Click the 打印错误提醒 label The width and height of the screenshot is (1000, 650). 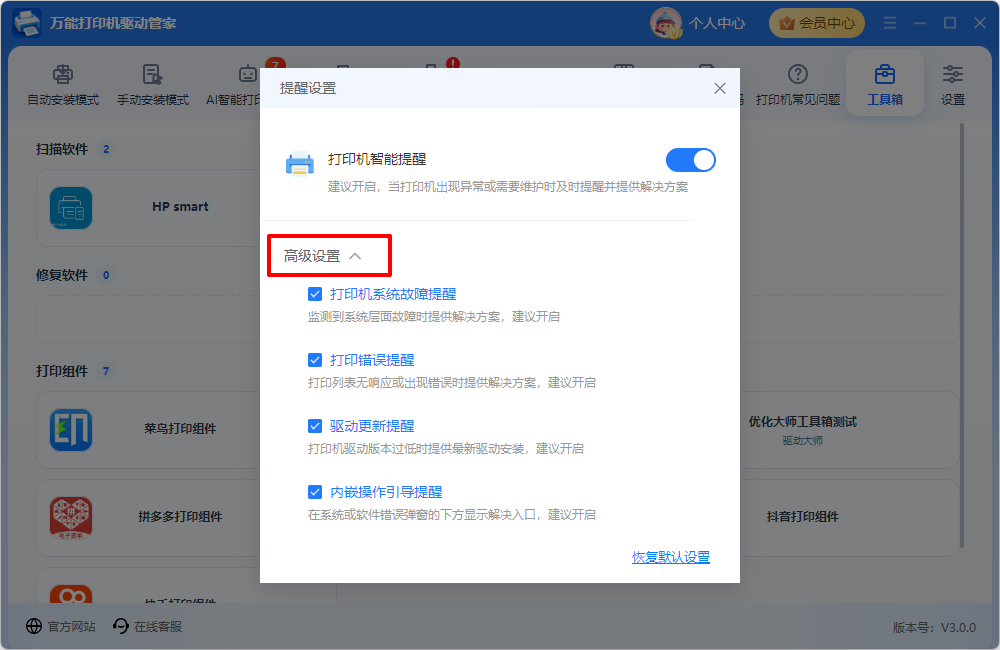pyautogui.click(x=372, y=360)
